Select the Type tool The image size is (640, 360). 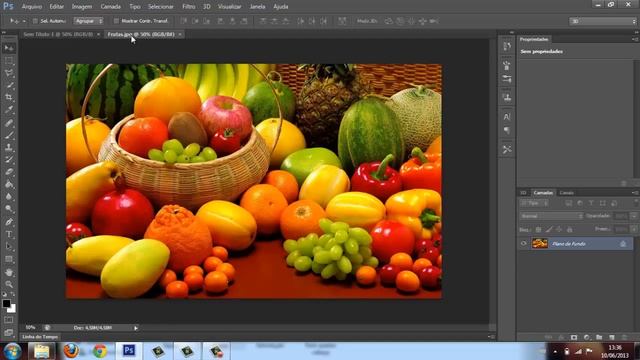(9, 234)
